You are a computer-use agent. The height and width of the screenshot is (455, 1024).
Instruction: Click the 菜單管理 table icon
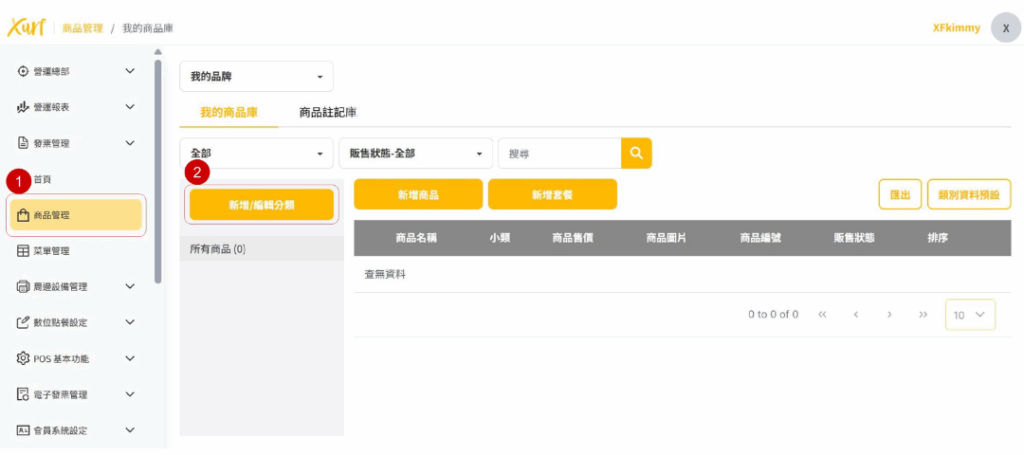pyautogui.click(x=23, y=251)
